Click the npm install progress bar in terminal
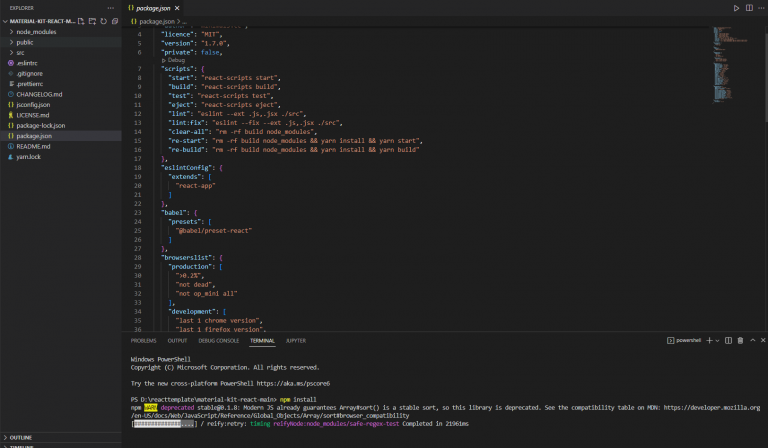768x448 pixels. point(164,424)
